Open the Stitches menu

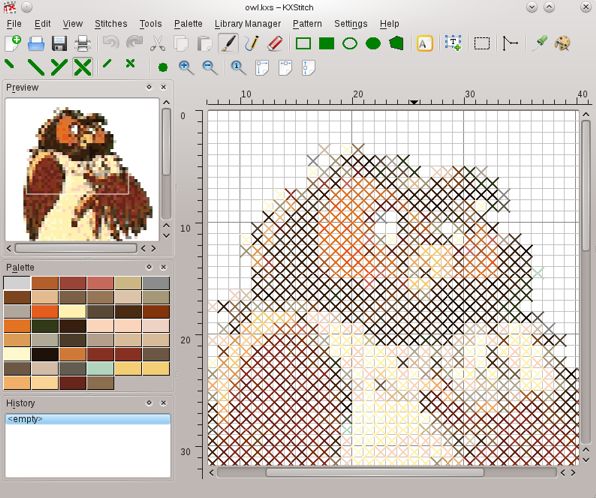[x=111, y=24]
